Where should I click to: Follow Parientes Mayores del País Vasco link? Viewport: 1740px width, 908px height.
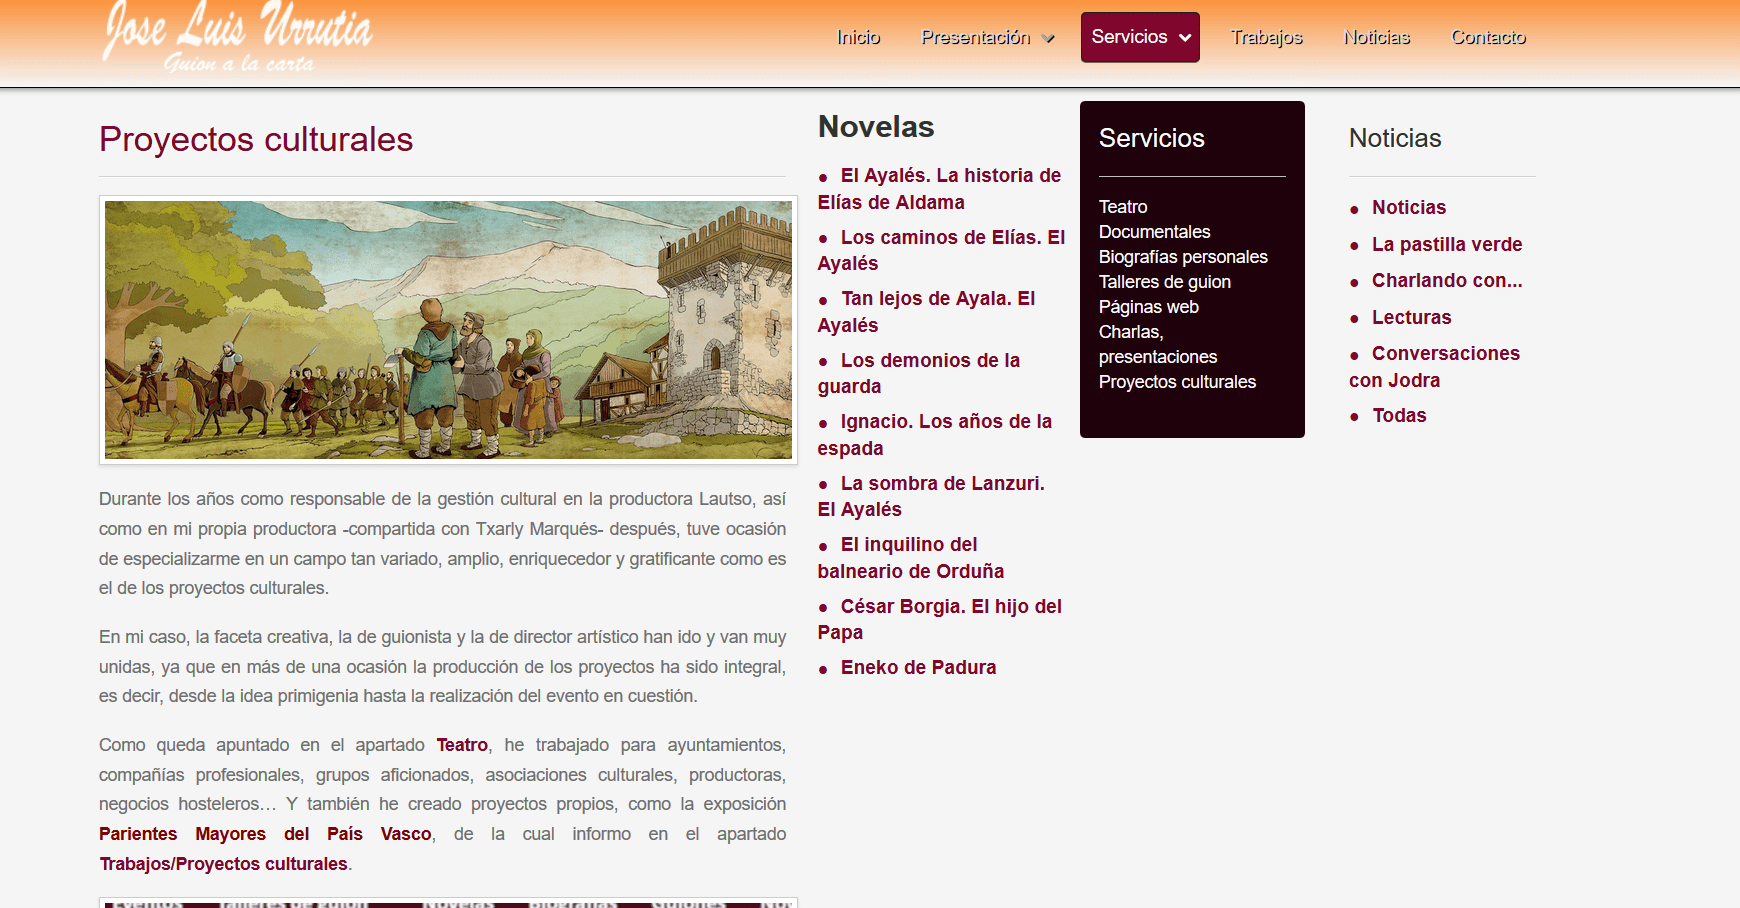click(265, 834)
